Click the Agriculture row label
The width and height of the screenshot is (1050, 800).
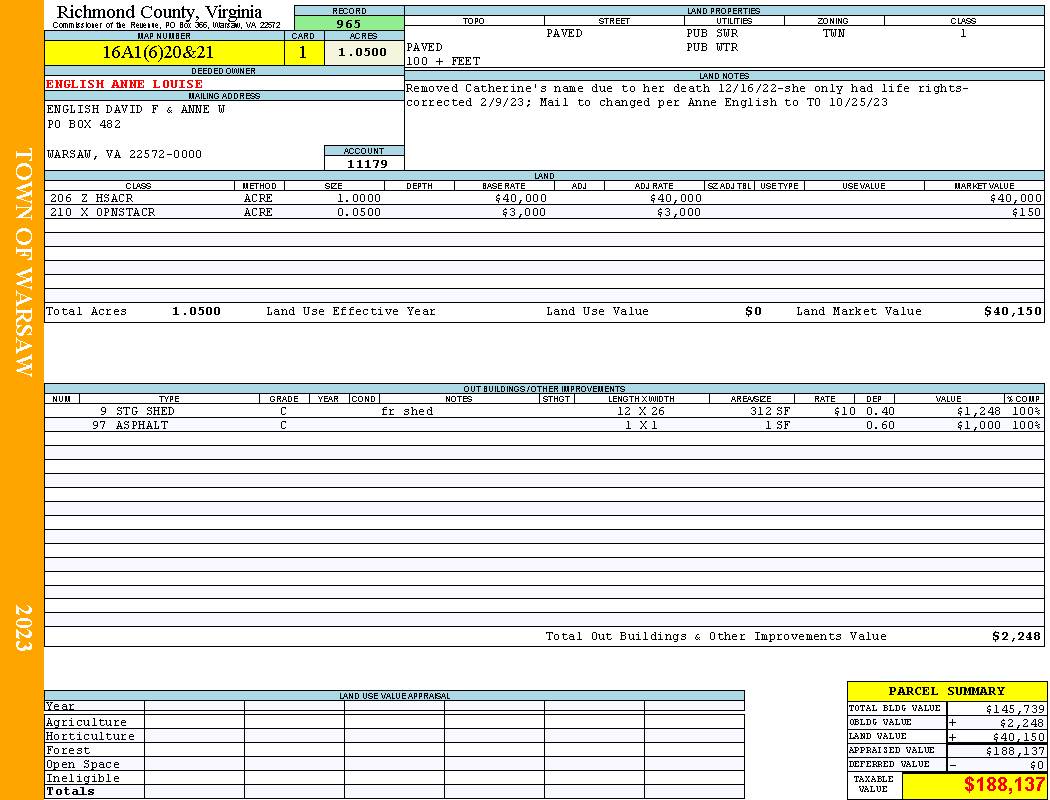86,722
